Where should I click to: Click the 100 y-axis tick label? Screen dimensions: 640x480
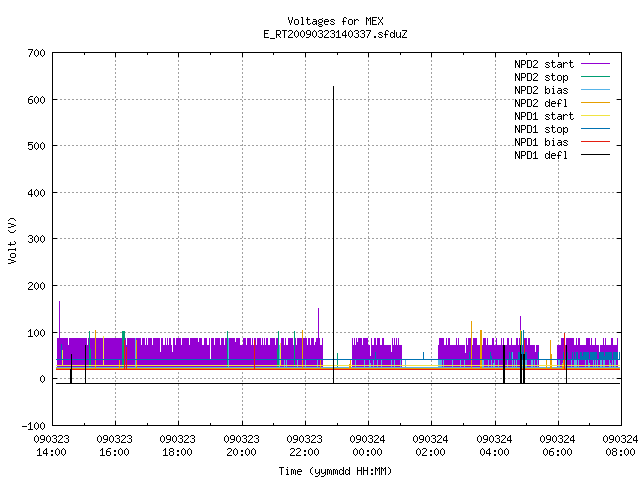pos(36,333)
